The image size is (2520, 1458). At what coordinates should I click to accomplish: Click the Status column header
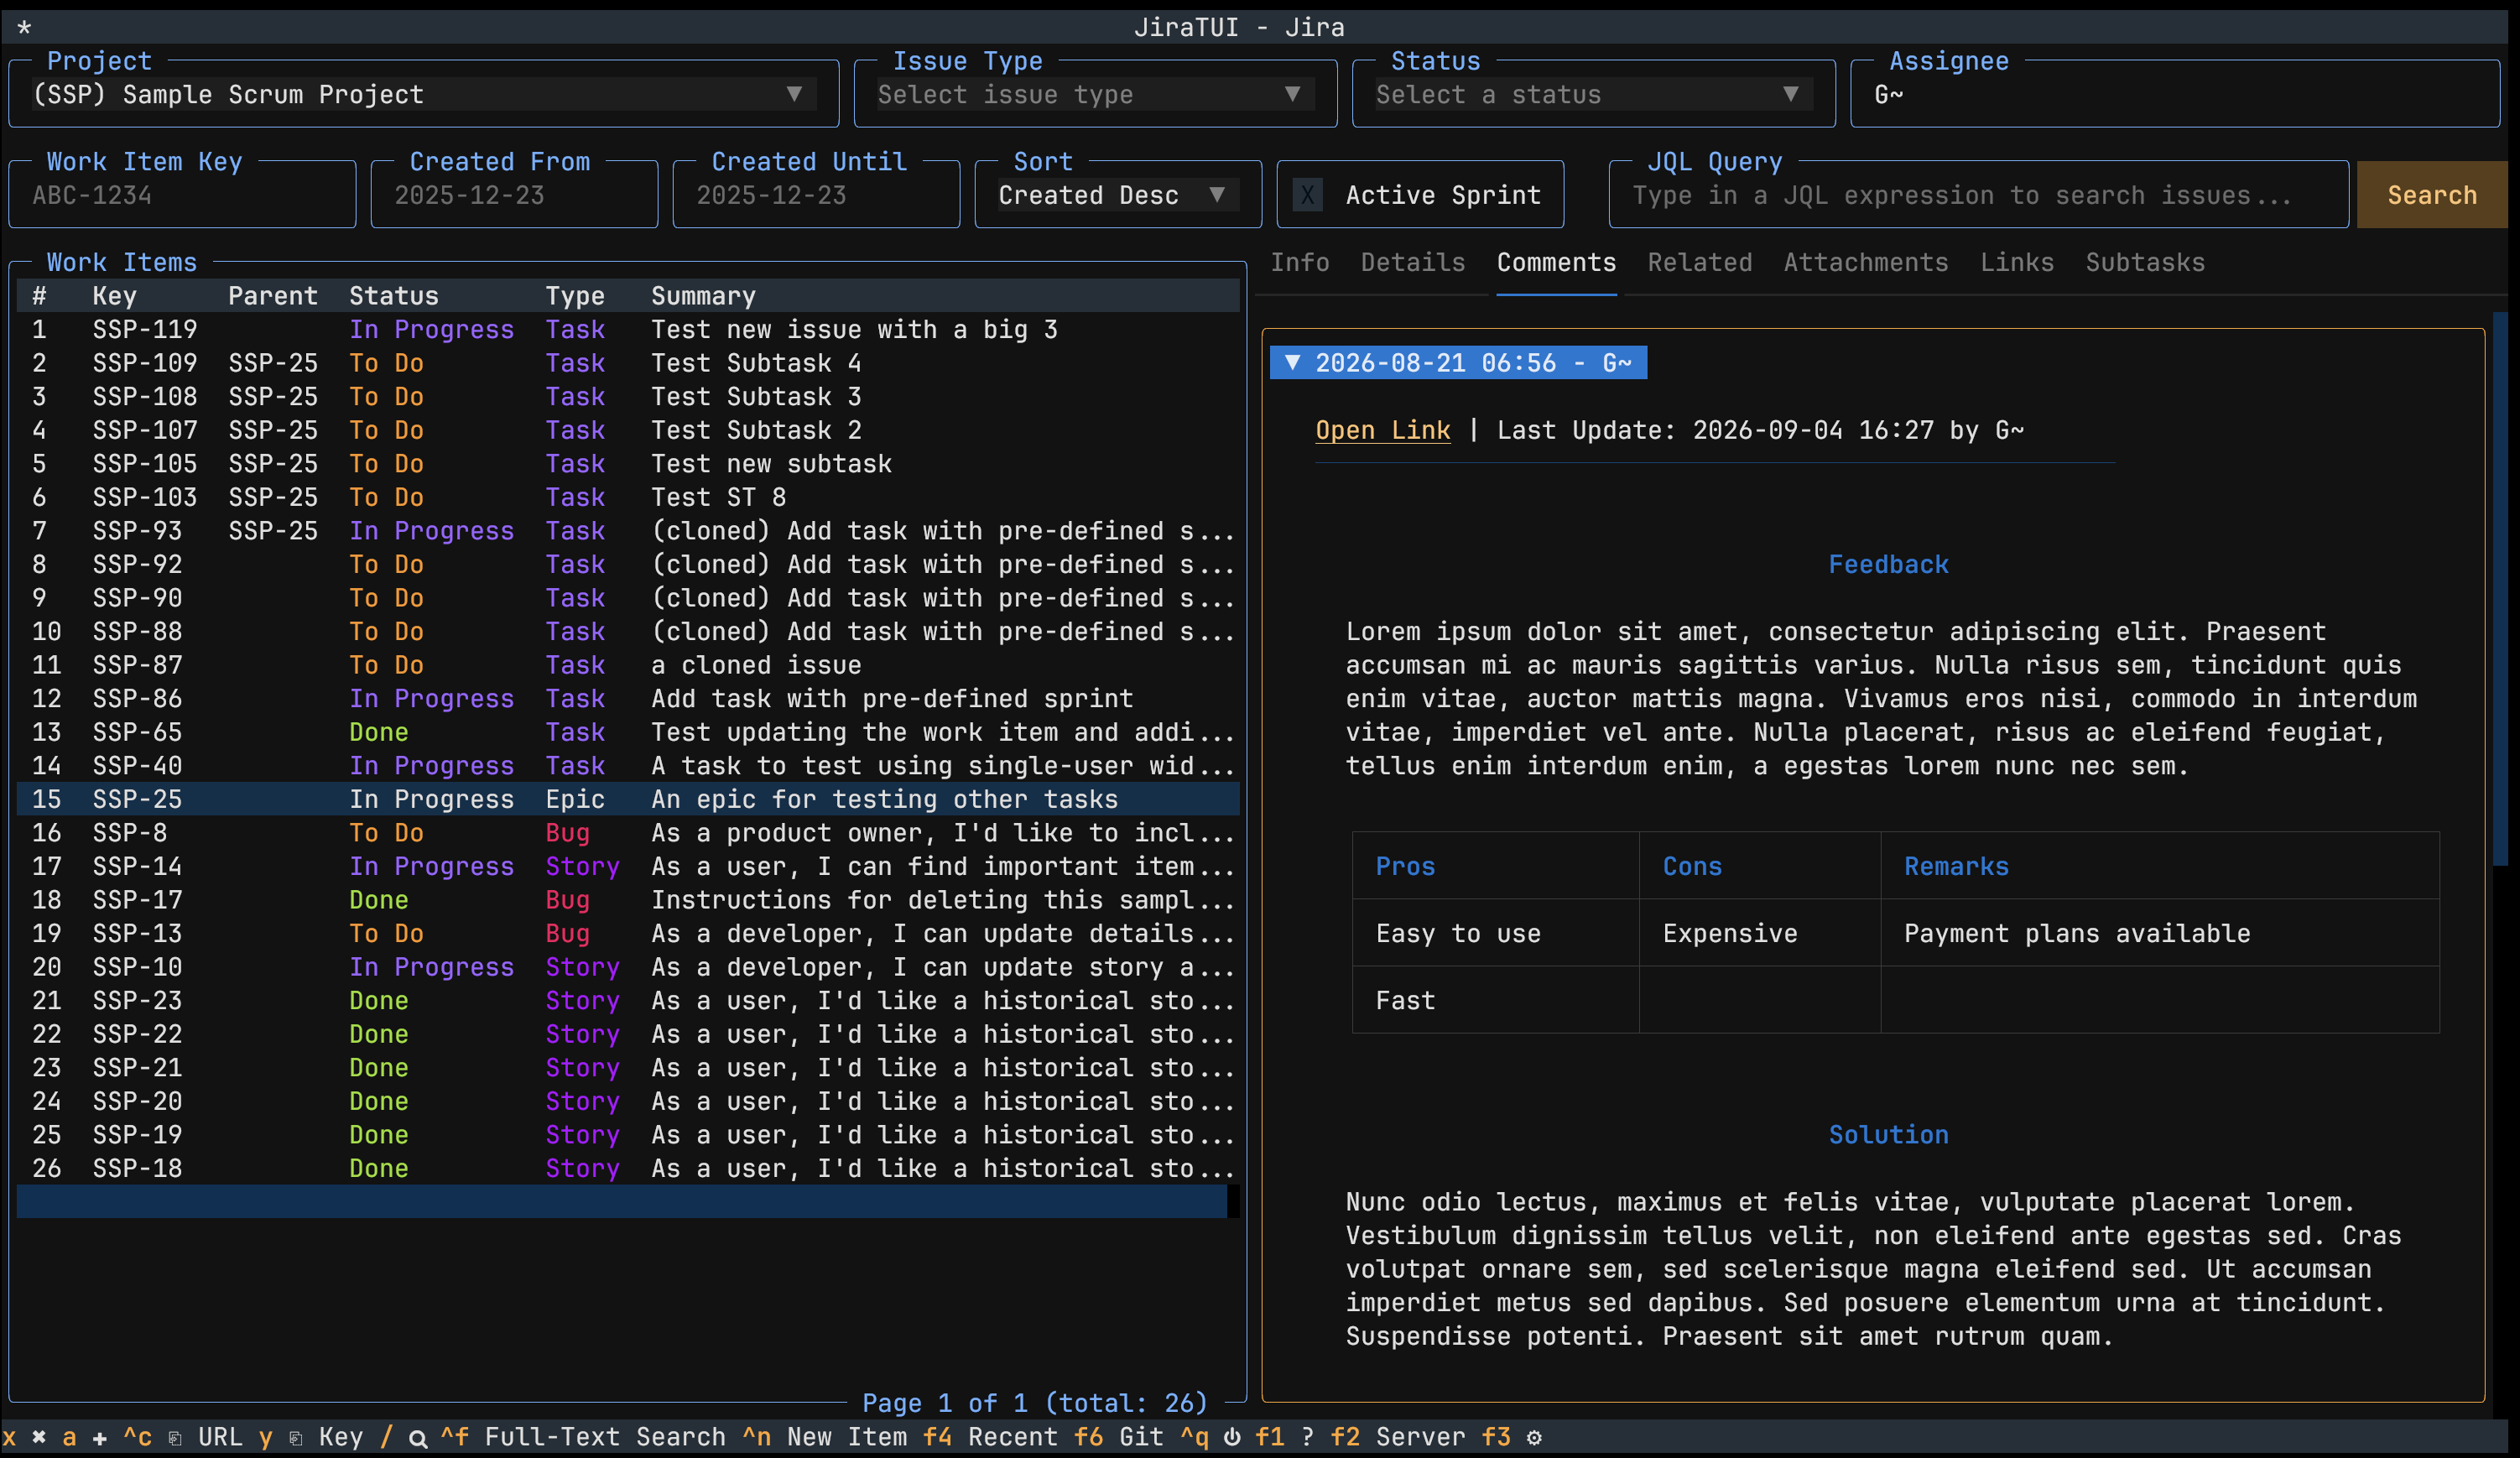coord(393,296)
